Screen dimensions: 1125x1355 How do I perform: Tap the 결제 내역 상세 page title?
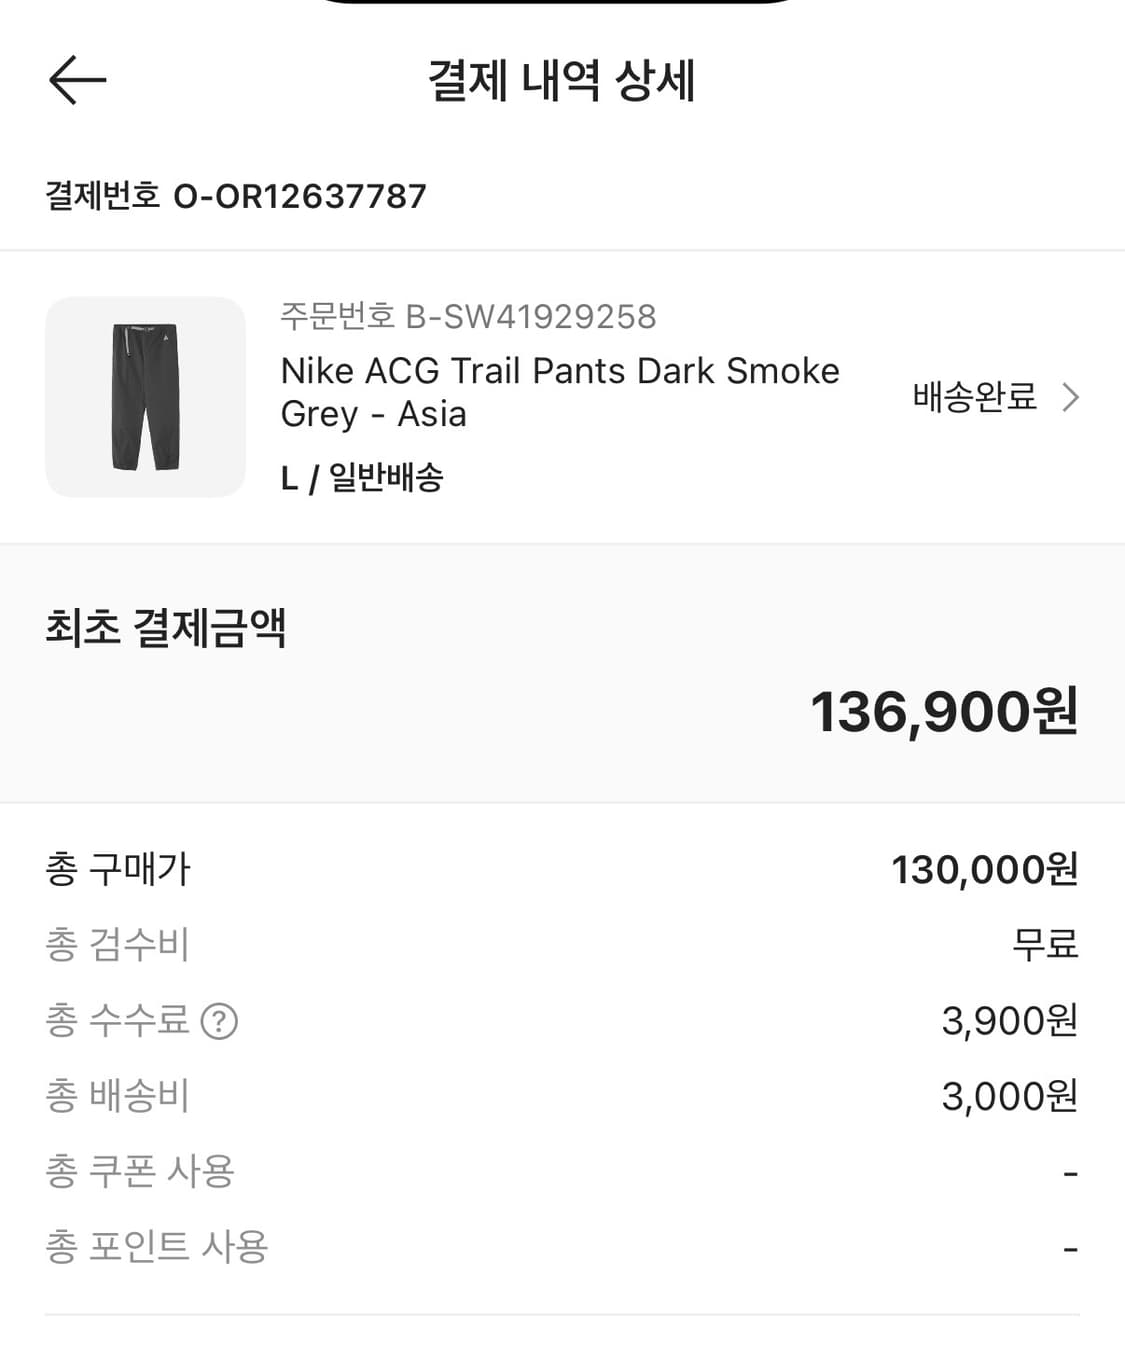[561, 80]
